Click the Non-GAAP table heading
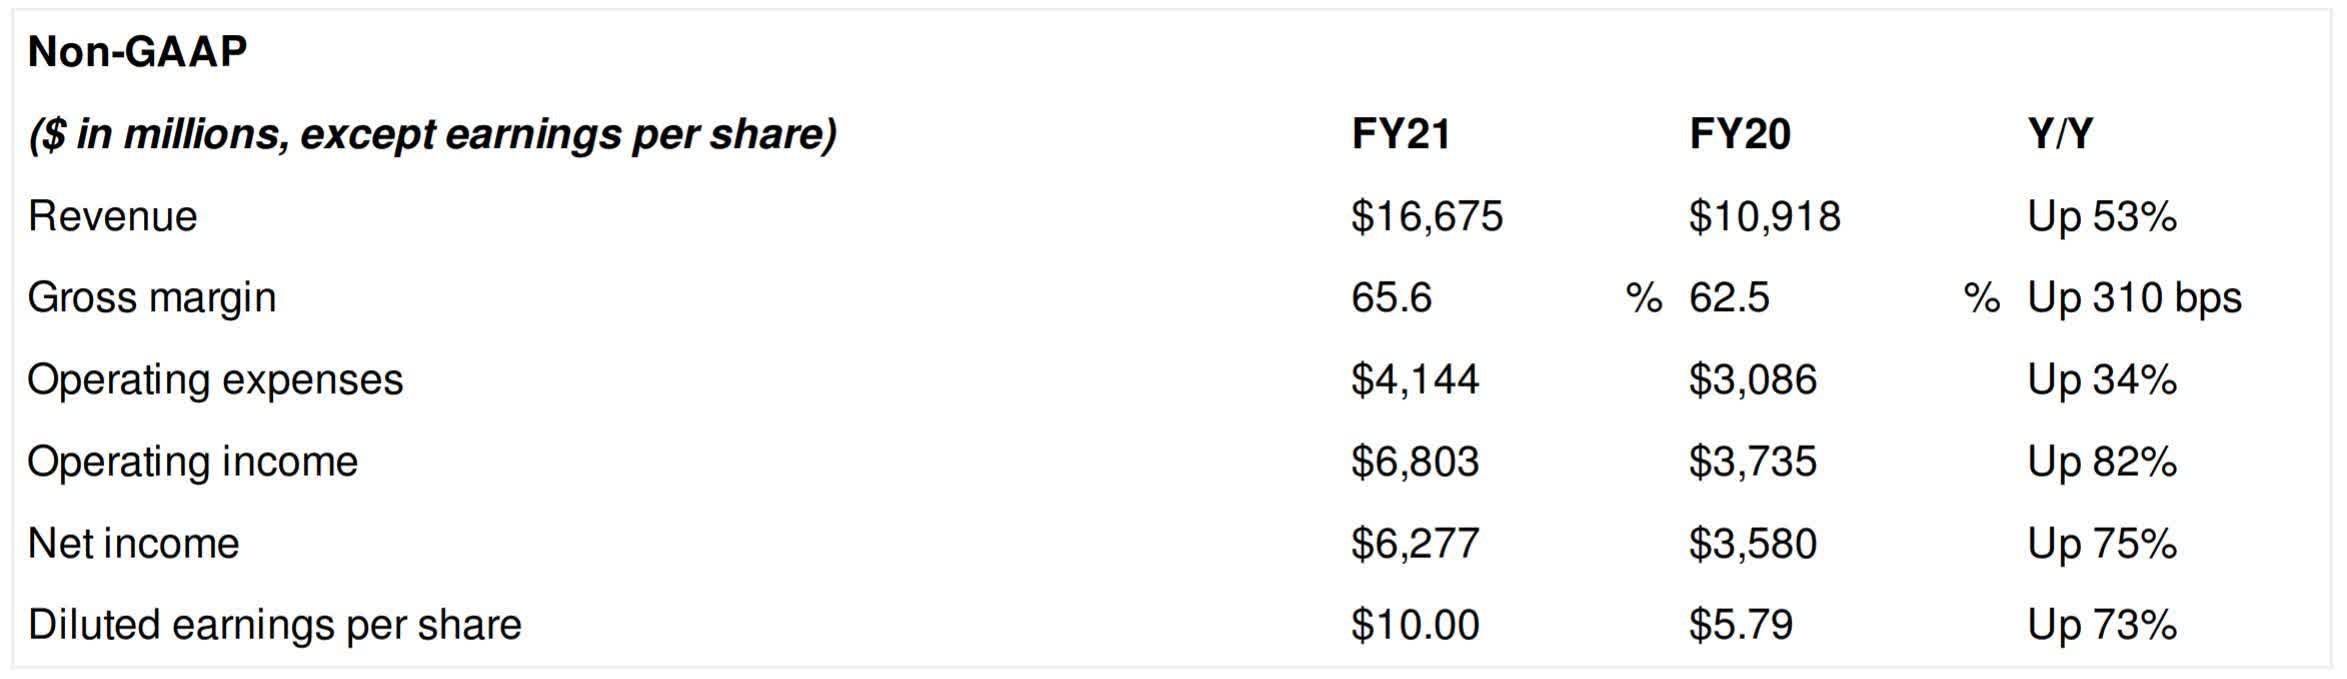Viewport: 2347px width, 679px height. pyautogui.click(x=137, y=51)
